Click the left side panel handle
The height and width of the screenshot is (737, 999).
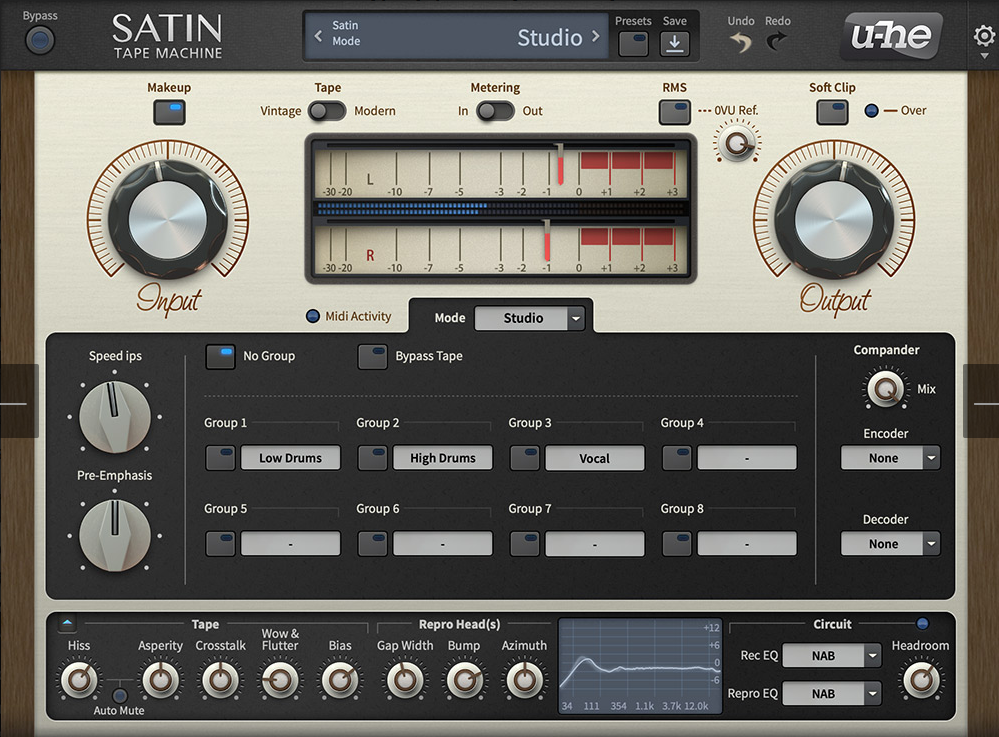pos(18,401)
